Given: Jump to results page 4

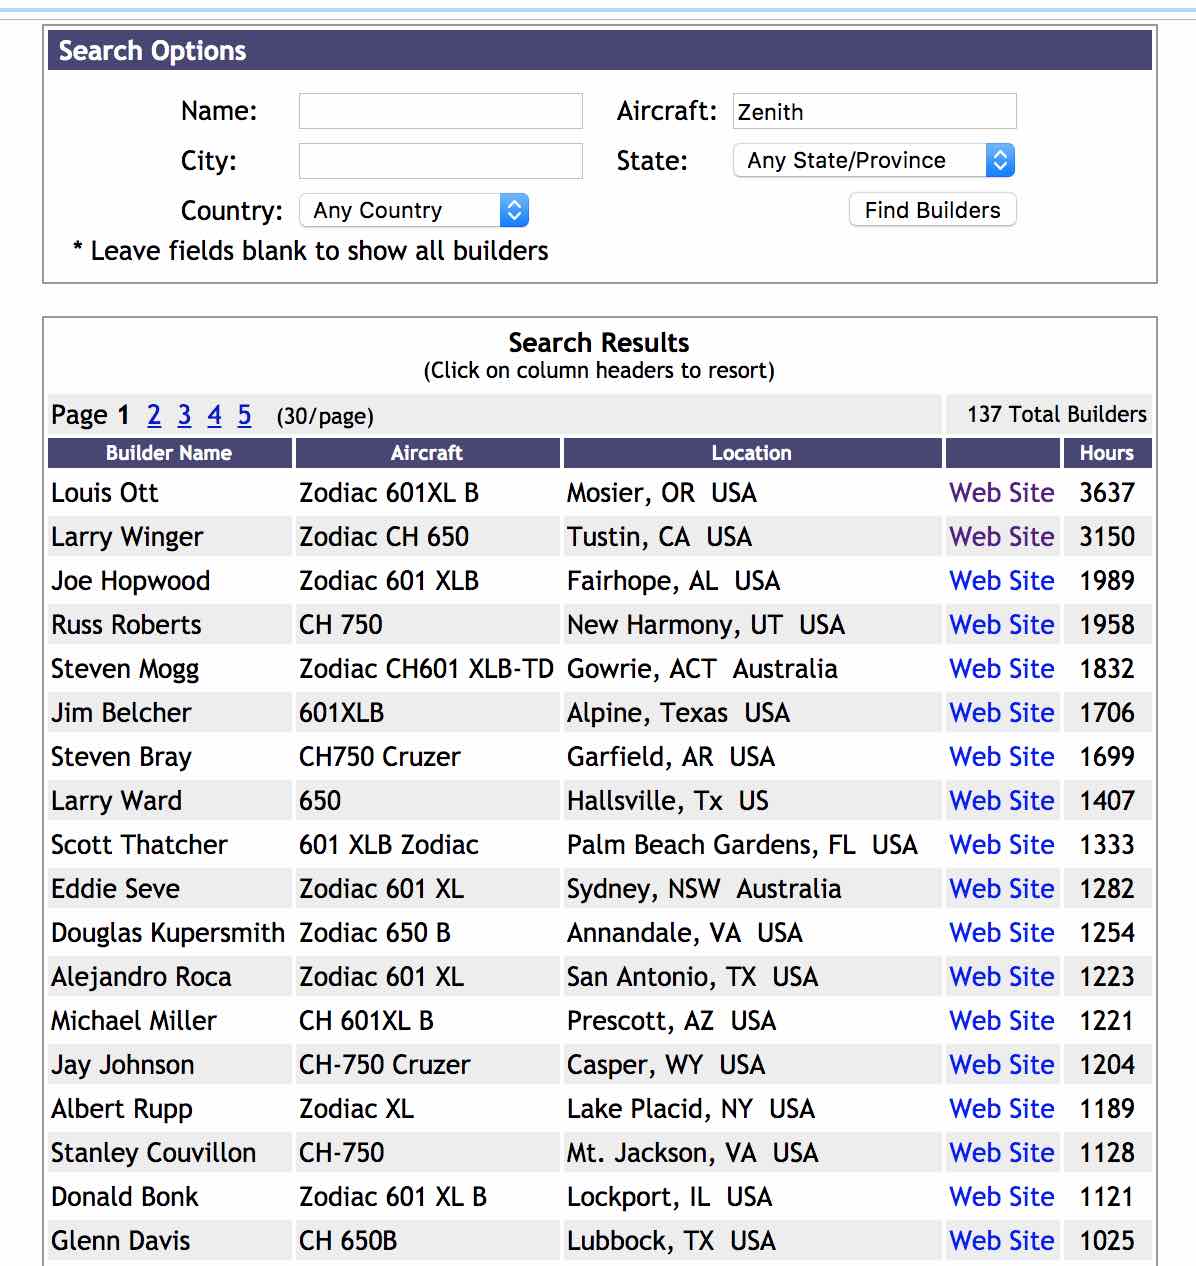Looking at the screenshot, I should pos(214,415).
